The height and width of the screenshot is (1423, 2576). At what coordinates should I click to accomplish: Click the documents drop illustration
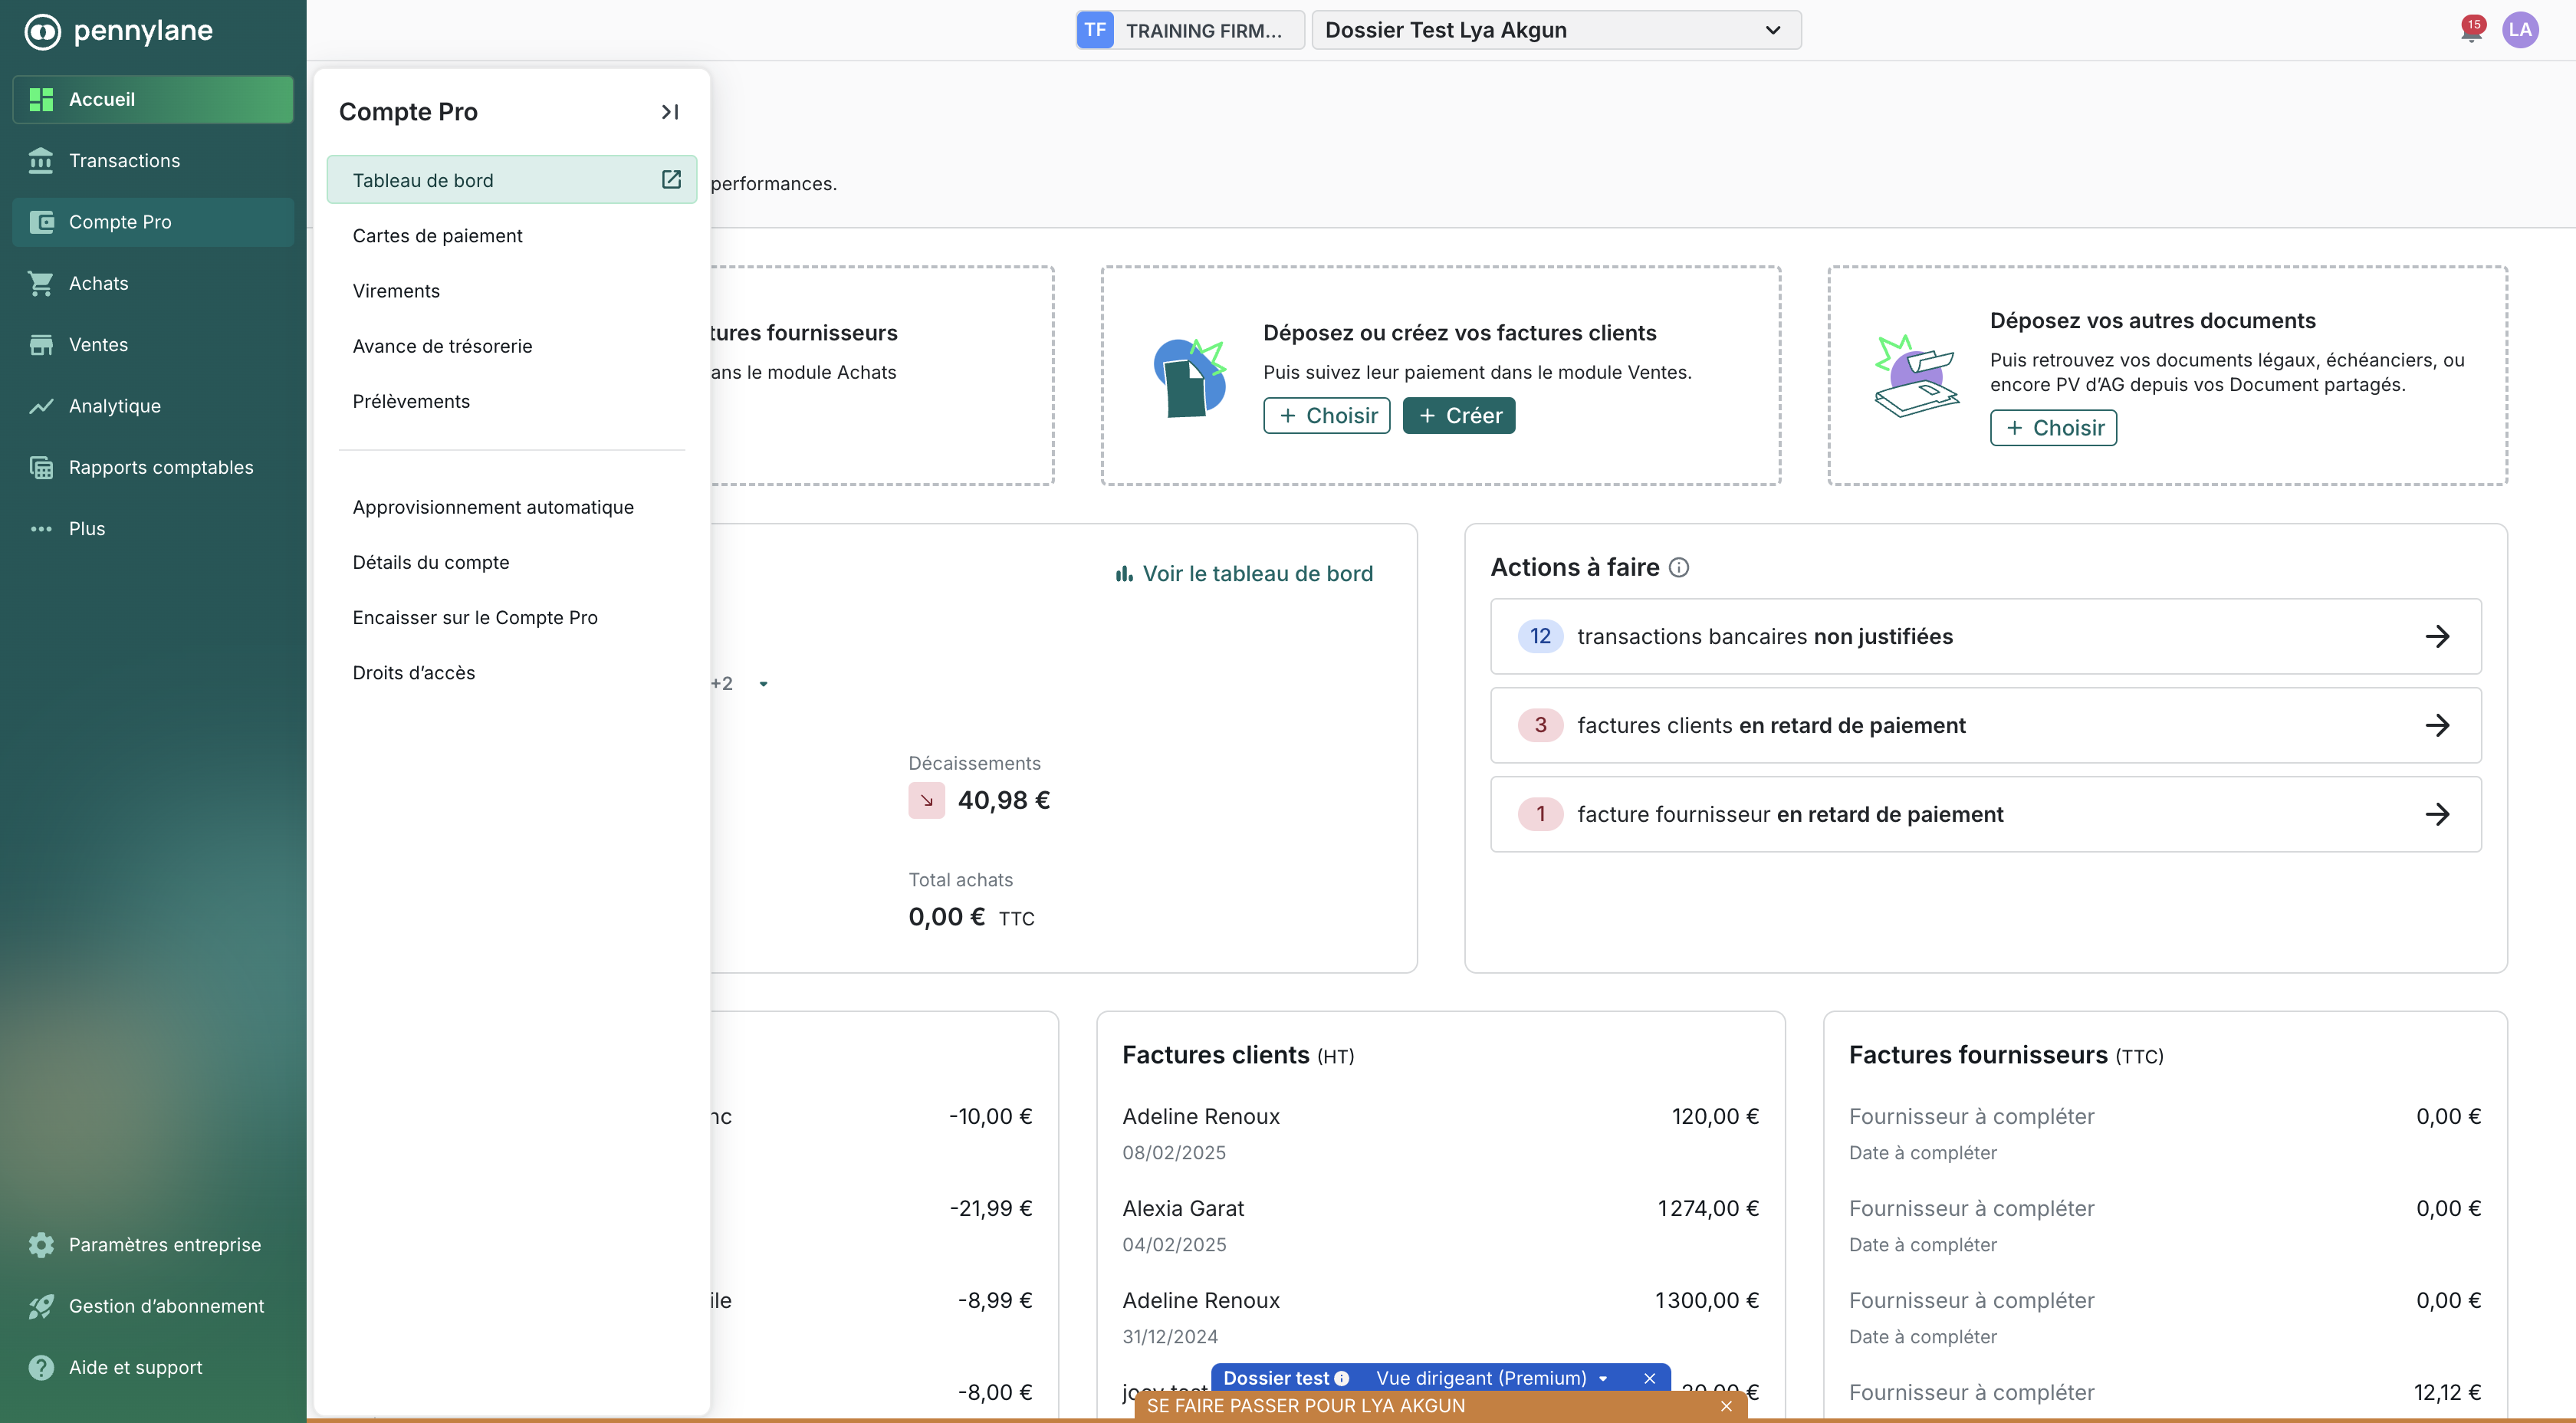point(1916,376)
